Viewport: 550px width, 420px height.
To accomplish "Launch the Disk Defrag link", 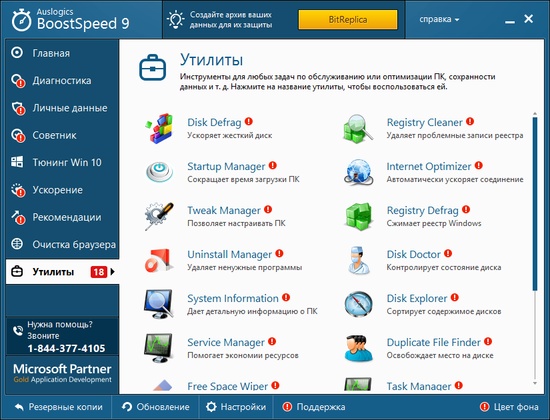I will [x=214, y=122].
